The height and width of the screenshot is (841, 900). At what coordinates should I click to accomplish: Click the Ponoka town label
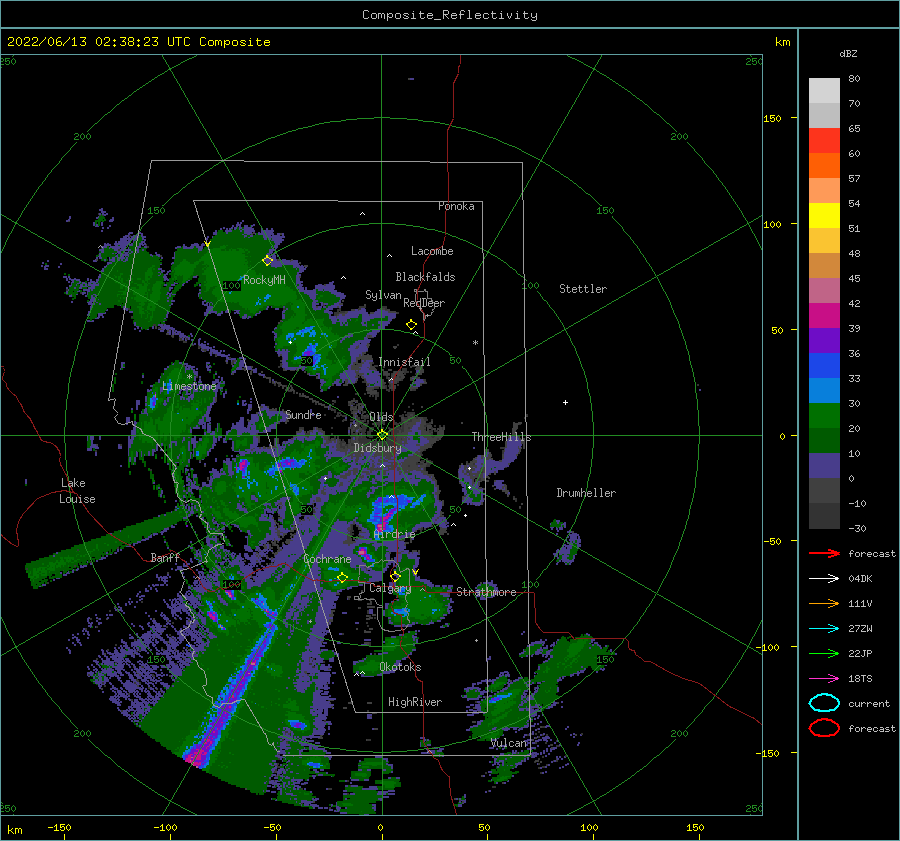pos(456,206)
